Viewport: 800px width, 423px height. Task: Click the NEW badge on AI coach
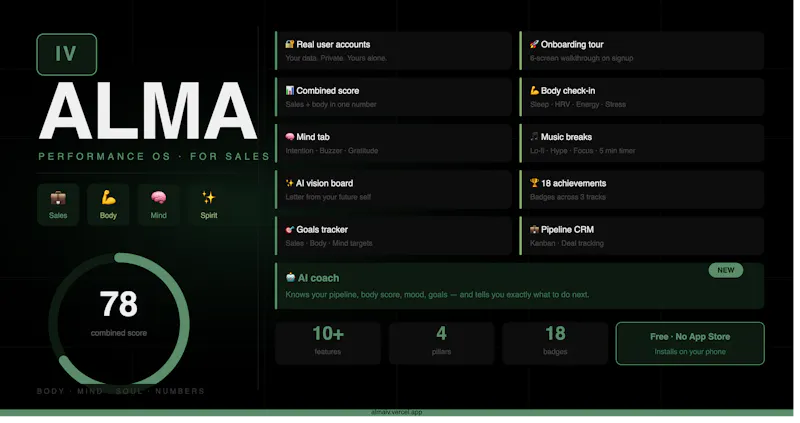pyautogui.click(x=726, y=270)
